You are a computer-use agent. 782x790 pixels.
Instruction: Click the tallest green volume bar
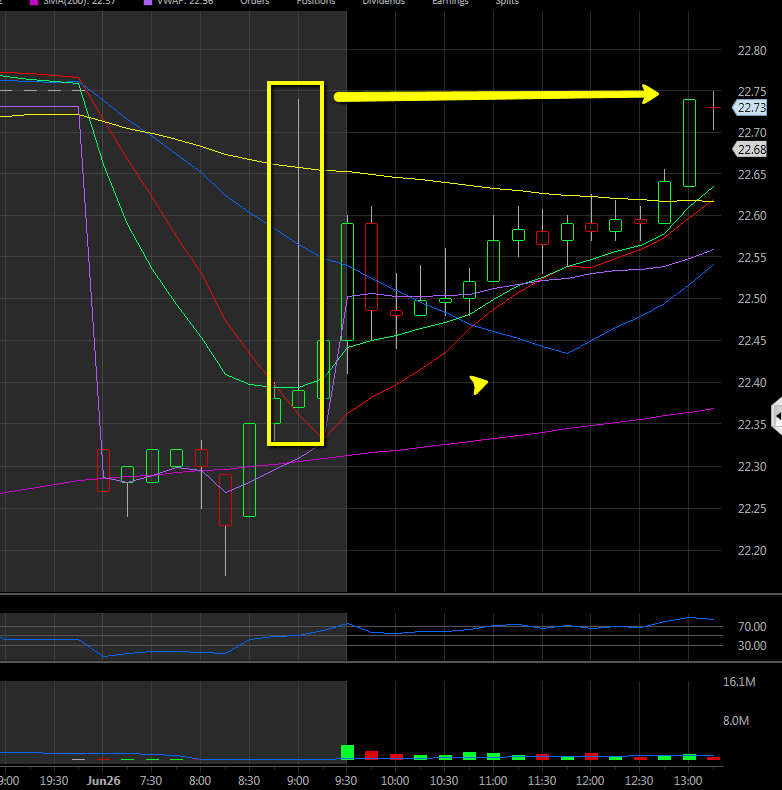(347, 751)
